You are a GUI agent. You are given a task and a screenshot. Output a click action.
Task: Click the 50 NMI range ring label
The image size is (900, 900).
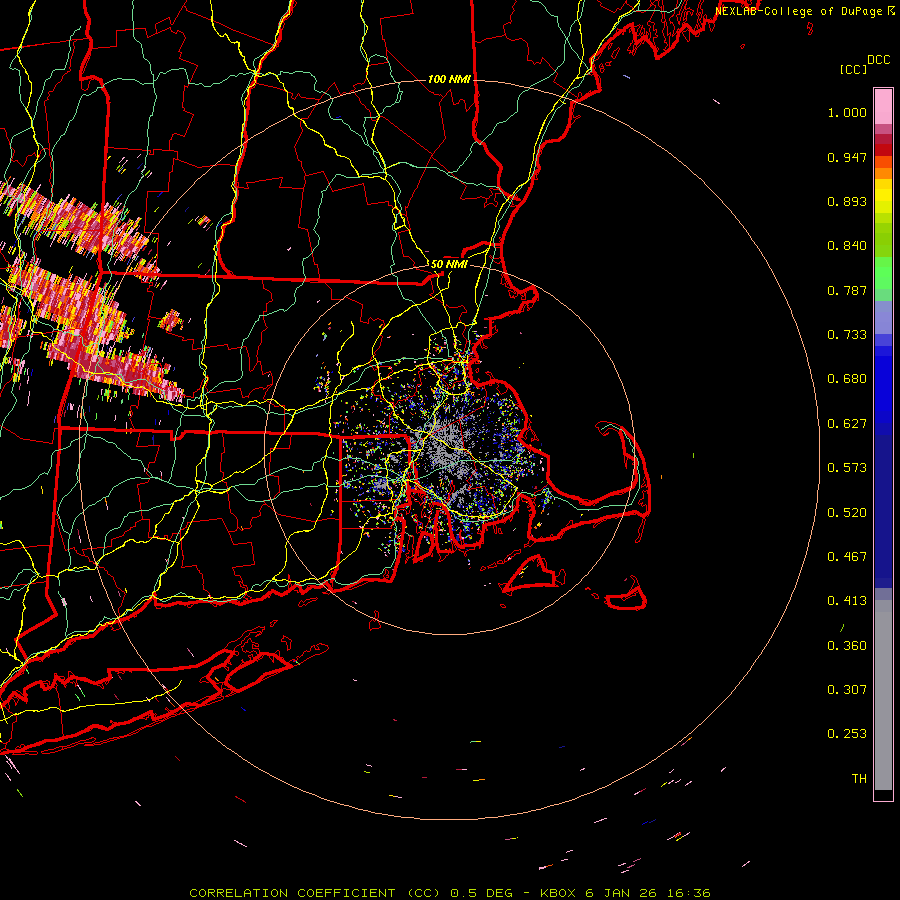click(449, 265)
